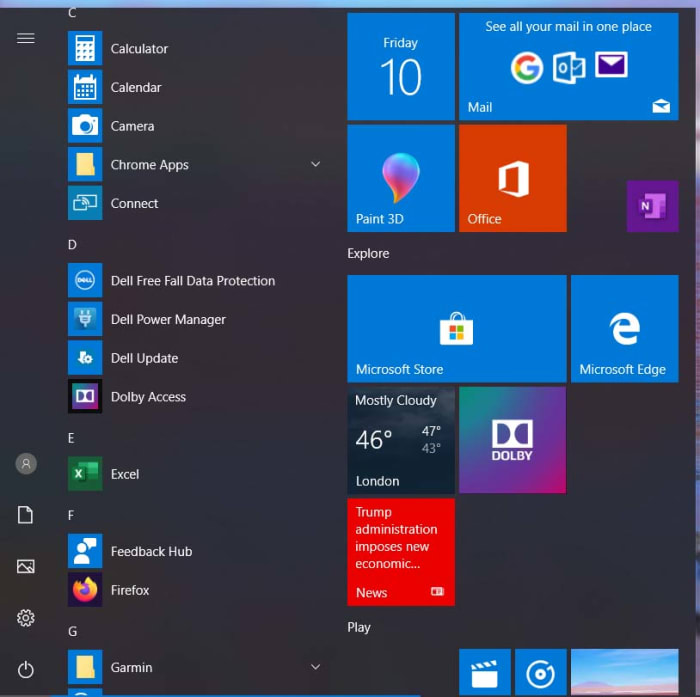Click the Dolby Access app icon

coord(85,397)
